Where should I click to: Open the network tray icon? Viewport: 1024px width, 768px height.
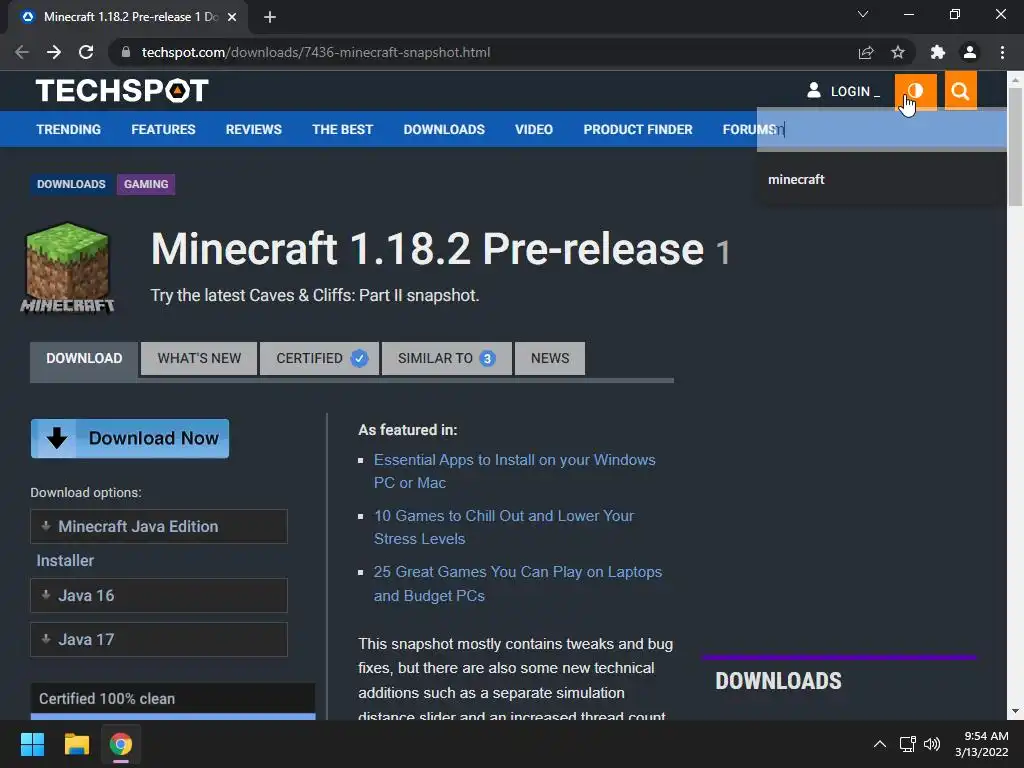click(907, 744)
